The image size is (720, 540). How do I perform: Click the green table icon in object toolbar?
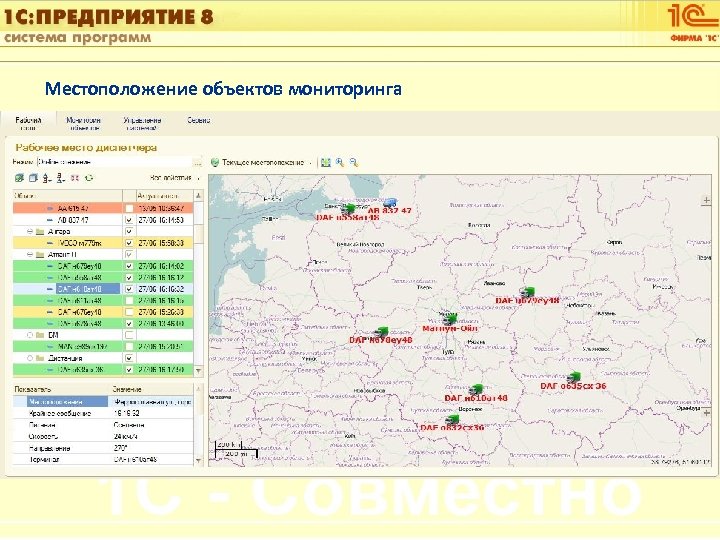click(19, 178)
